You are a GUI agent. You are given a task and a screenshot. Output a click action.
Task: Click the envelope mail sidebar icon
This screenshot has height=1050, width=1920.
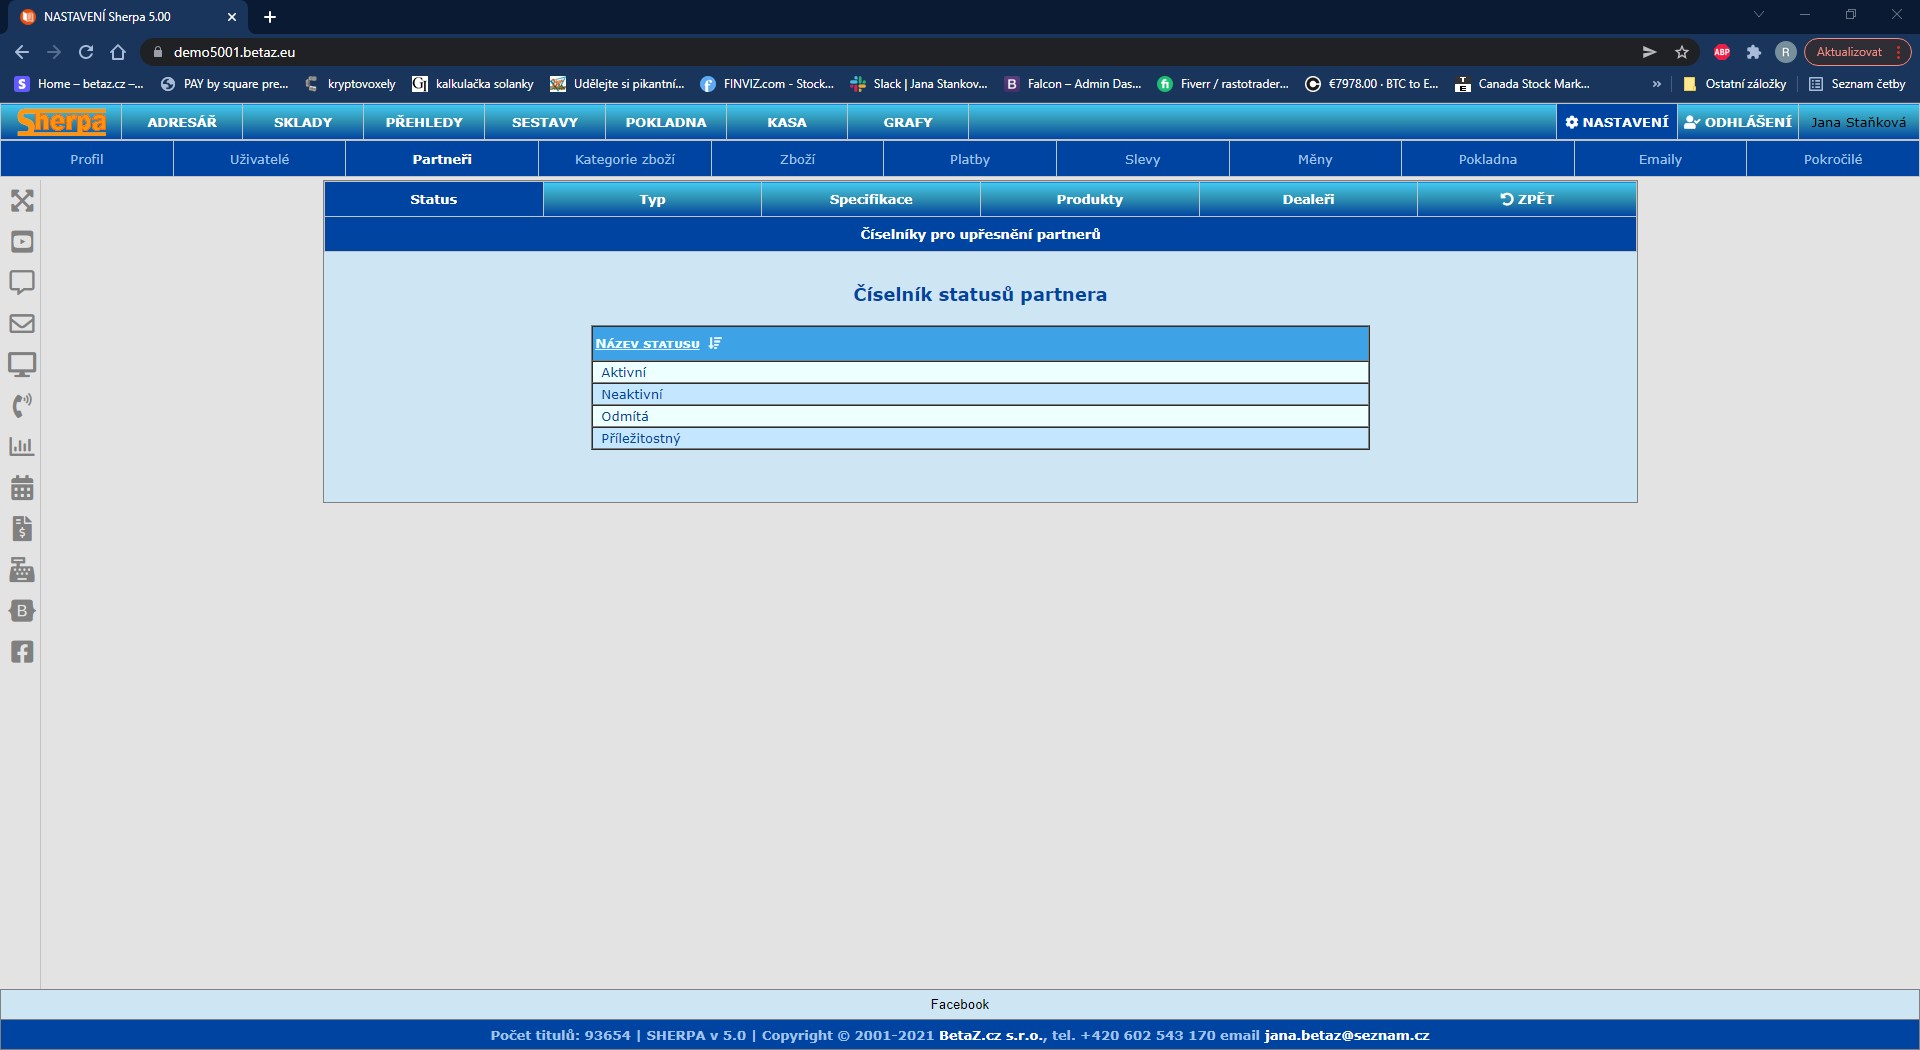pos(22,324)
